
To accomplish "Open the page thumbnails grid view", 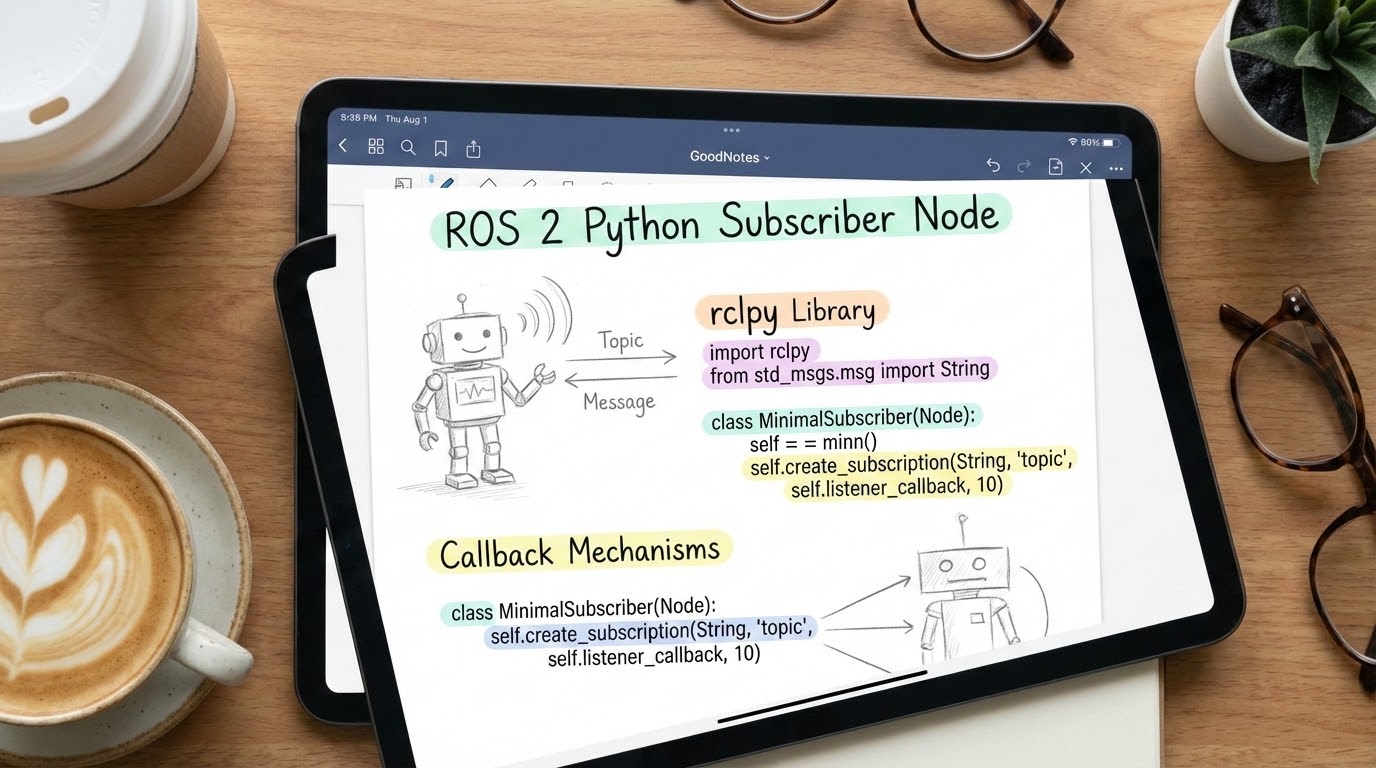I will pos(376,146).
